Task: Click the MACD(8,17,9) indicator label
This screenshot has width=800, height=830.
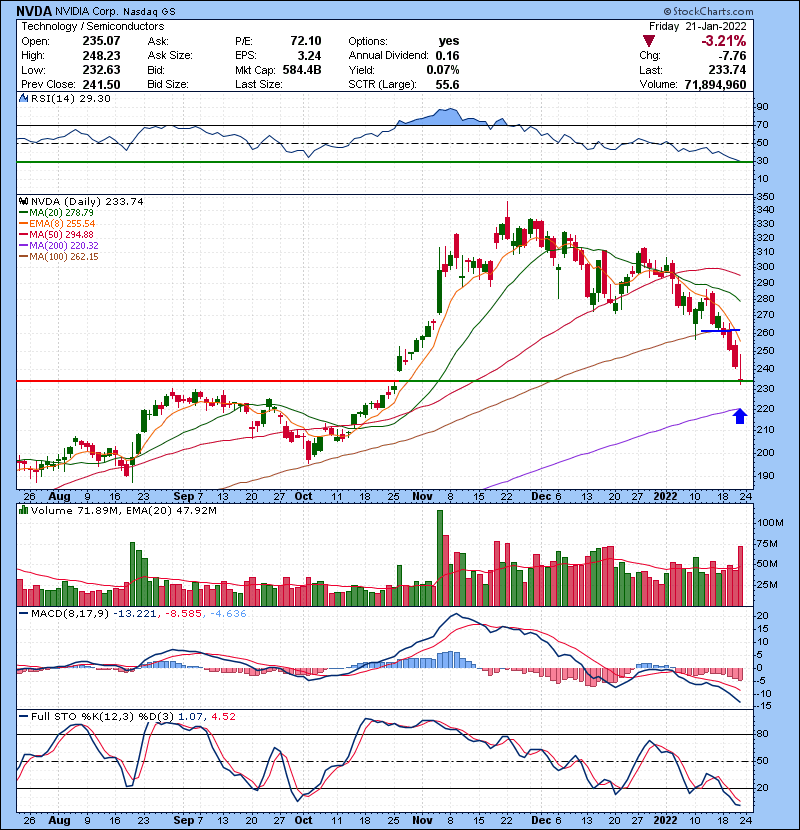Action: pyautogui.click(x=72, y=614)
